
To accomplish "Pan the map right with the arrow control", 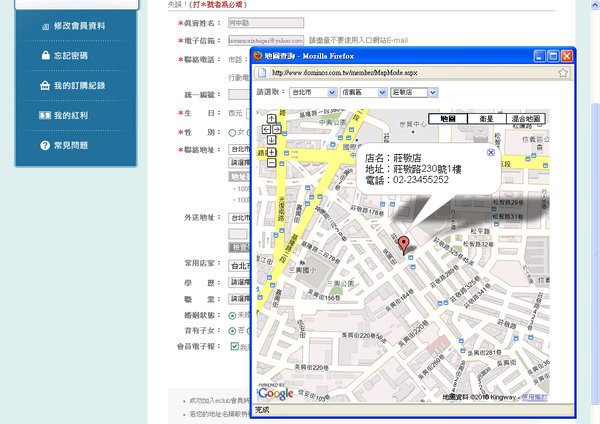I will tap(276, 129).
